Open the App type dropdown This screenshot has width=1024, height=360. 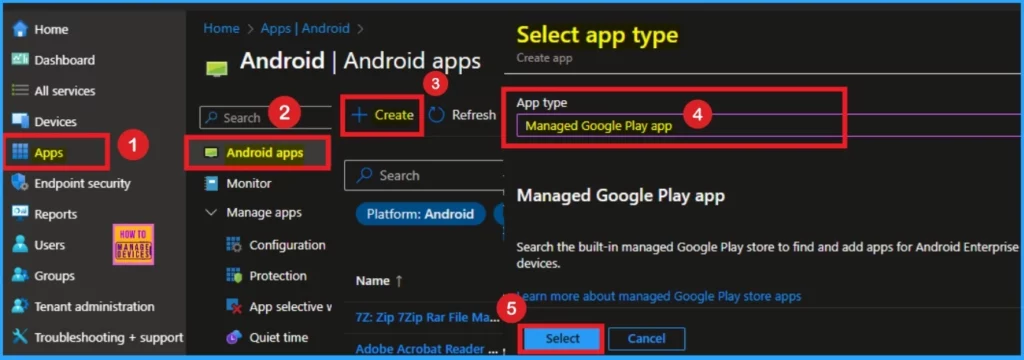click(770, 126)
